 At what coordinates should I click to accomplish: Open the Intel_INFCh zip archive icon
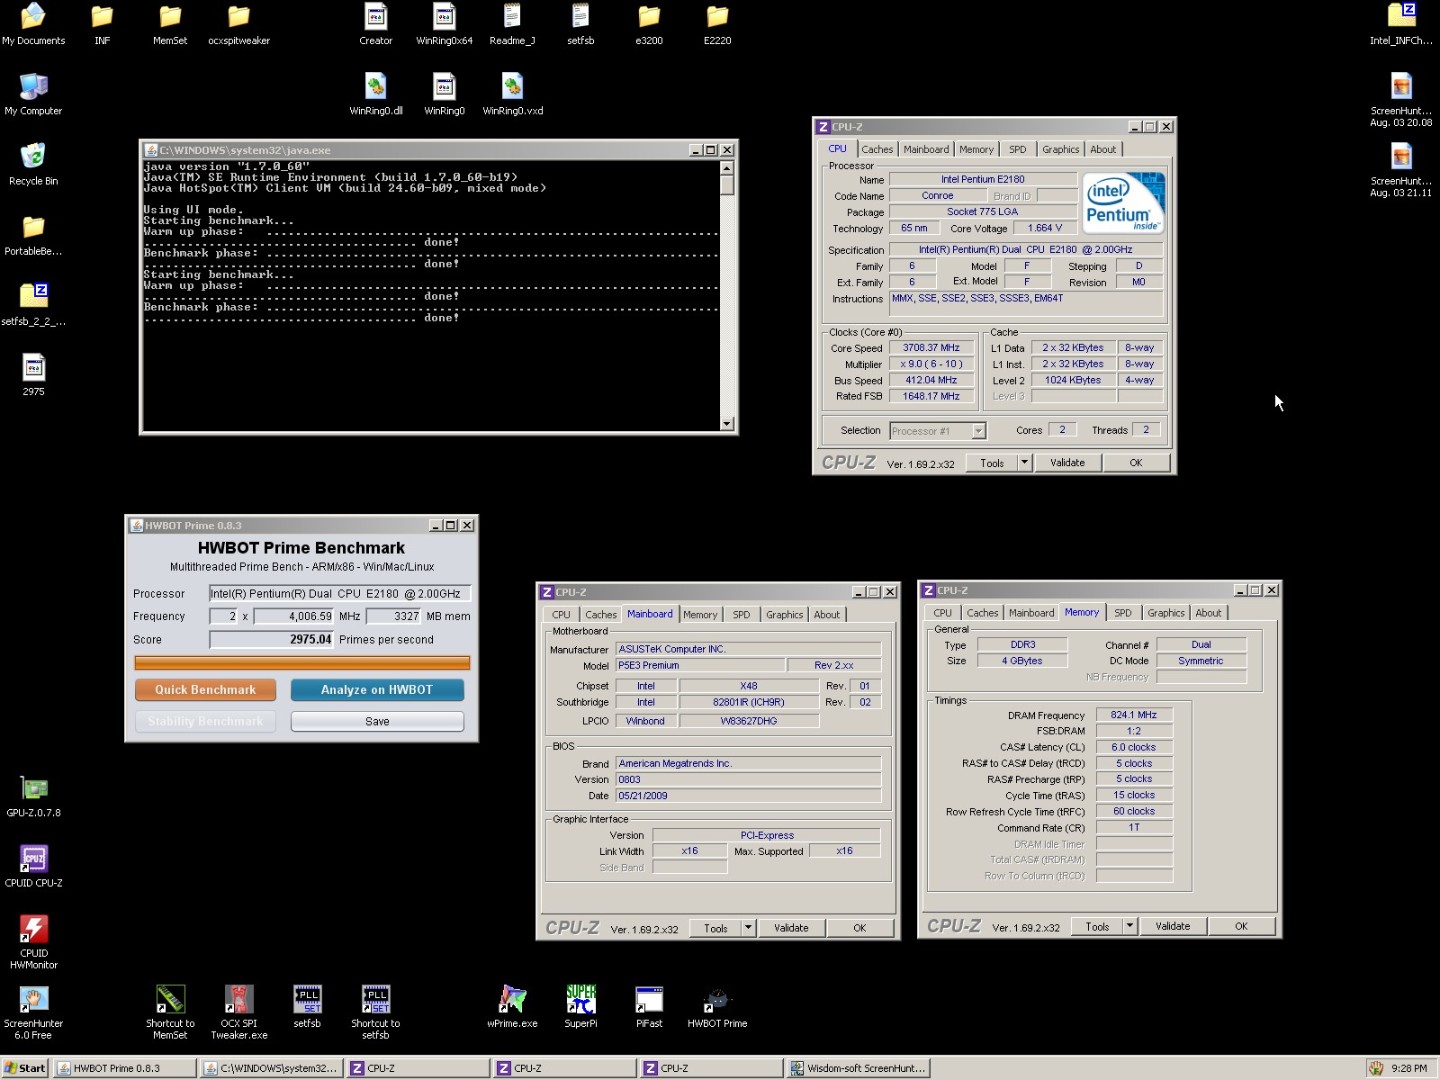(1401, 24)
